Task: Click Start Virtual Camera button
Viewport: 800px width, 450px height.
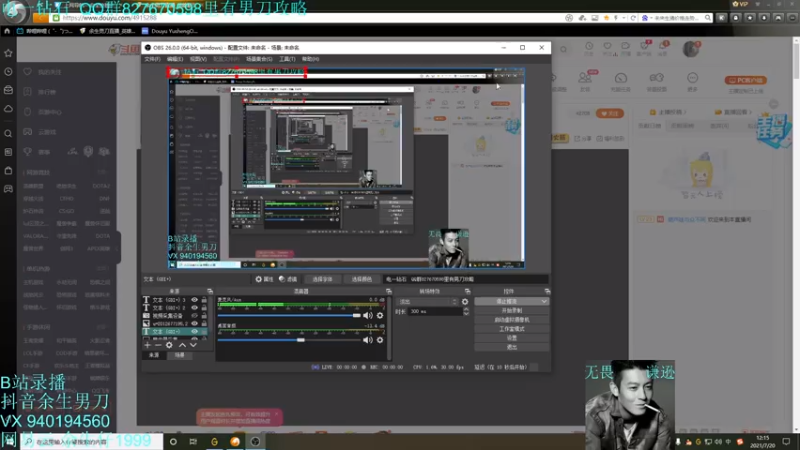Action: (512, 320)
